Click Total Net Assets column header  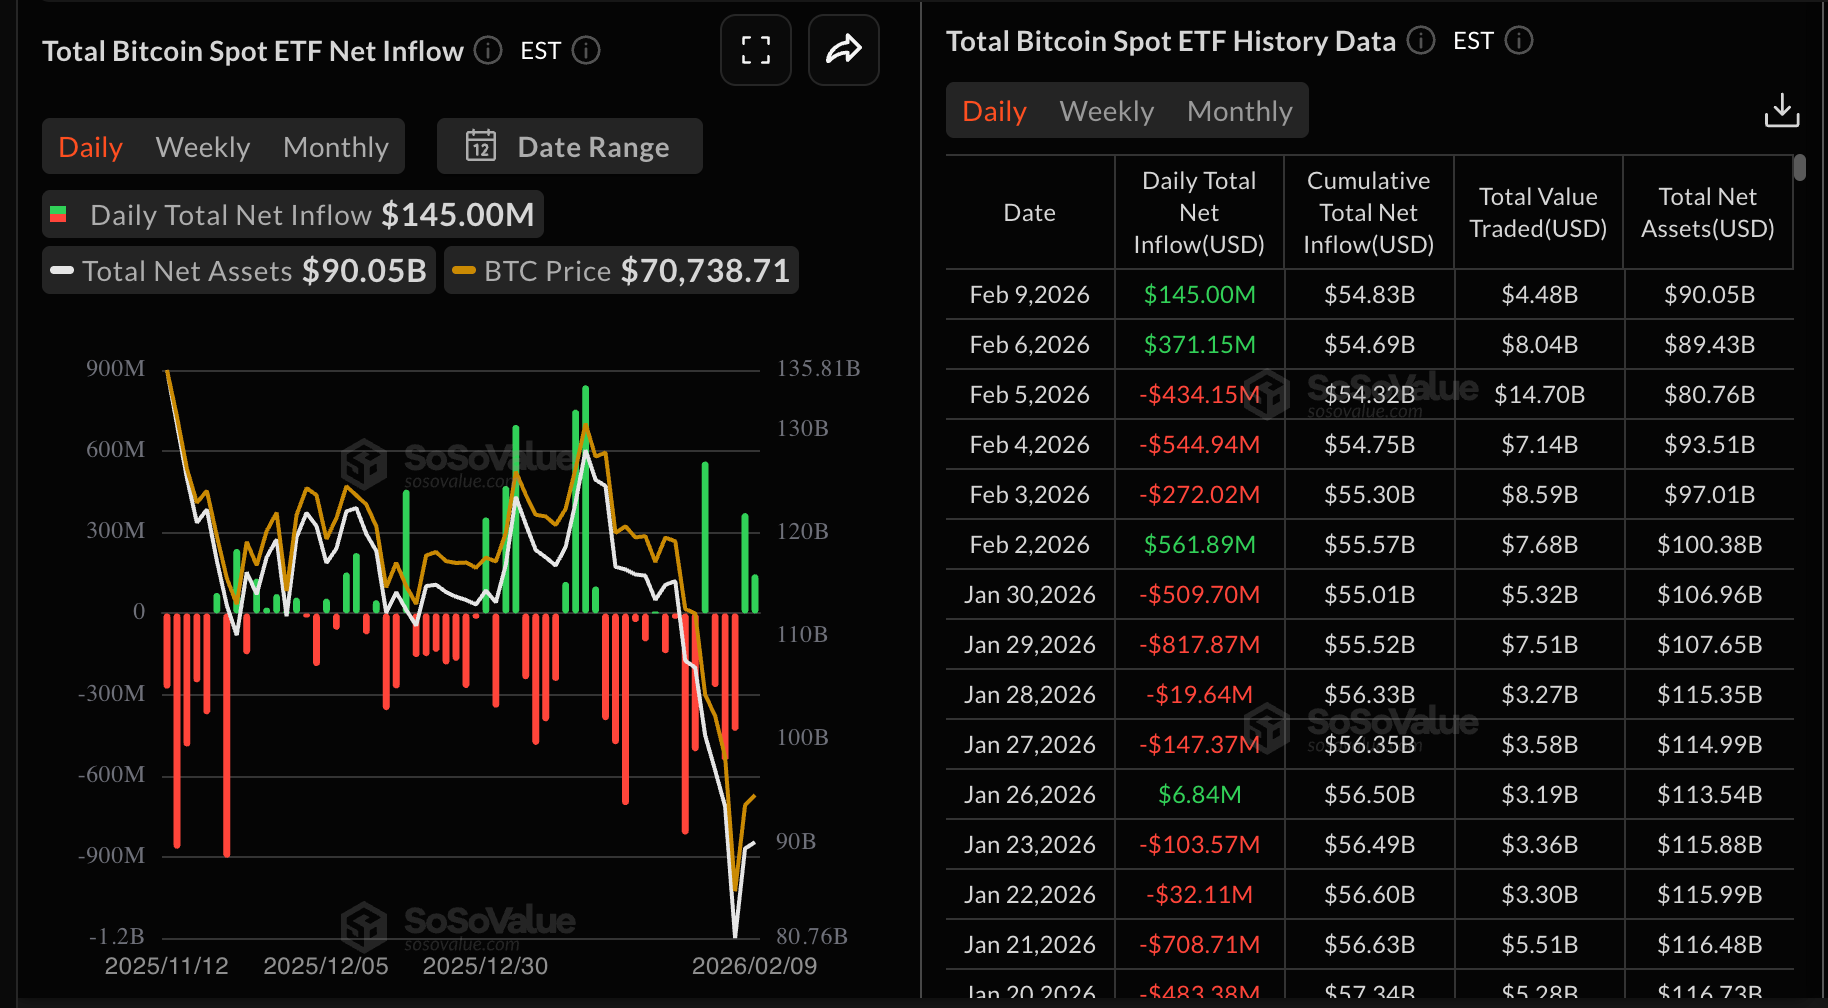[x=1708, y=212]
